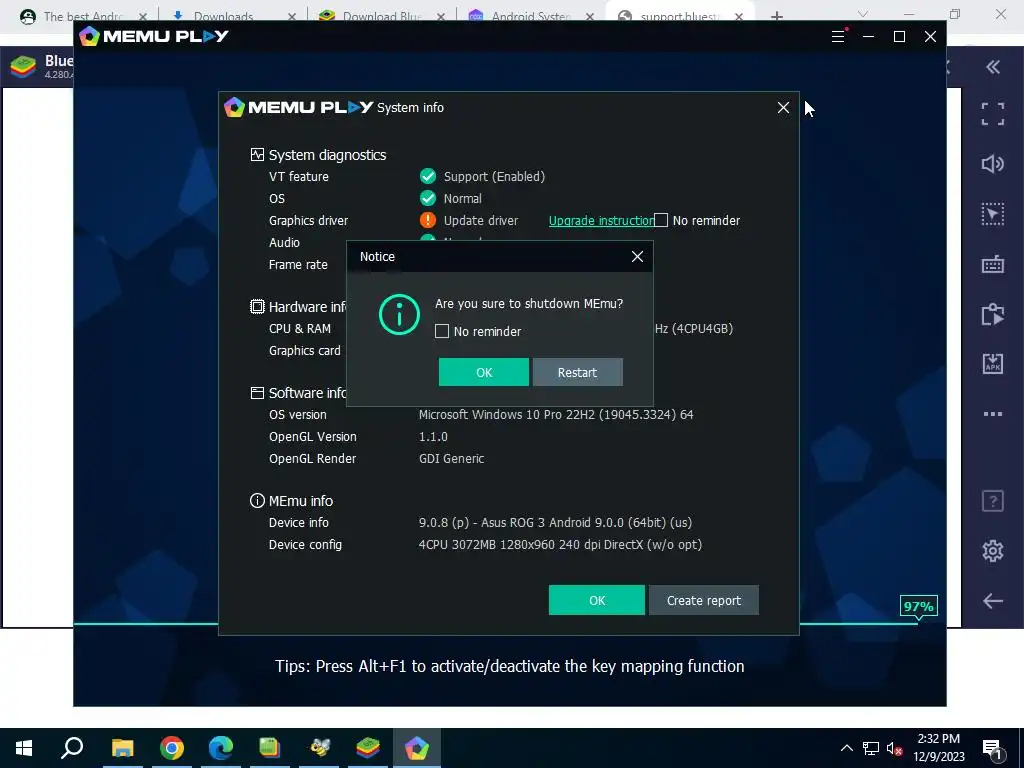Click the MEmu volume speaker icon

pos(993,164)
